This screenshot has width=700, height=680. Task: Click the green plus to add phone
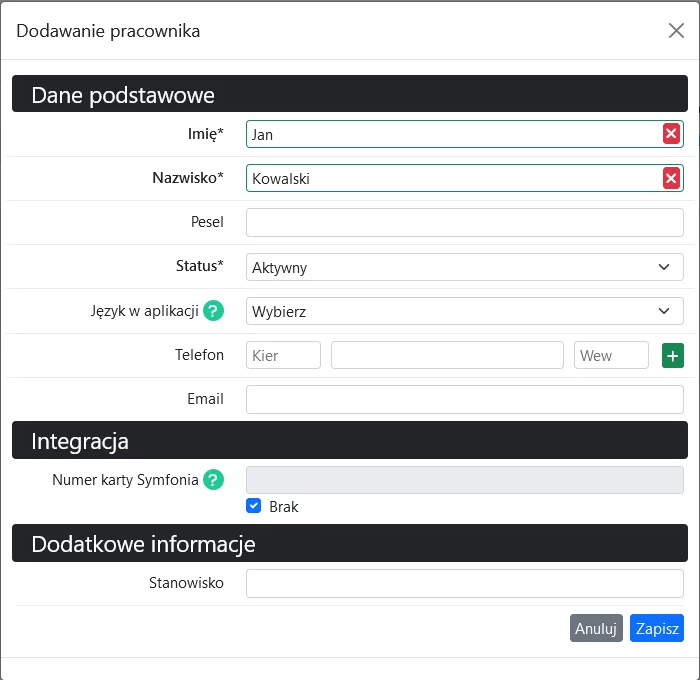pos(673,355)
